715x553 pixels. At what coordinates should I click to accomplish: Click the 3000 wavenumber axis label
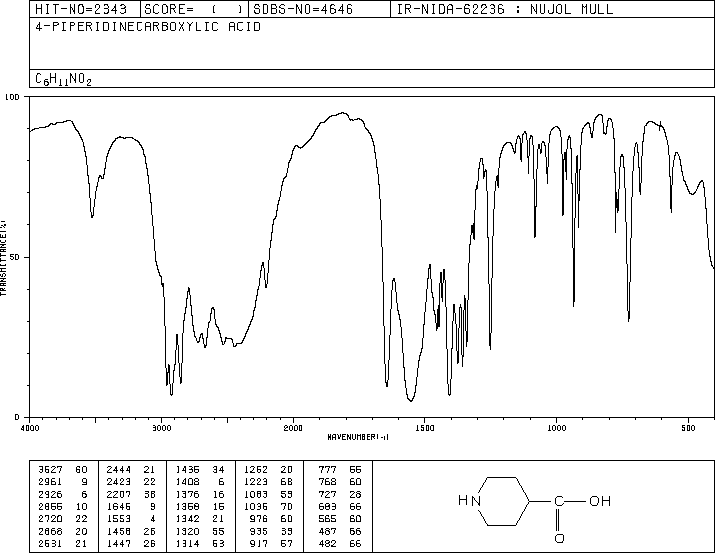[161, 428]
